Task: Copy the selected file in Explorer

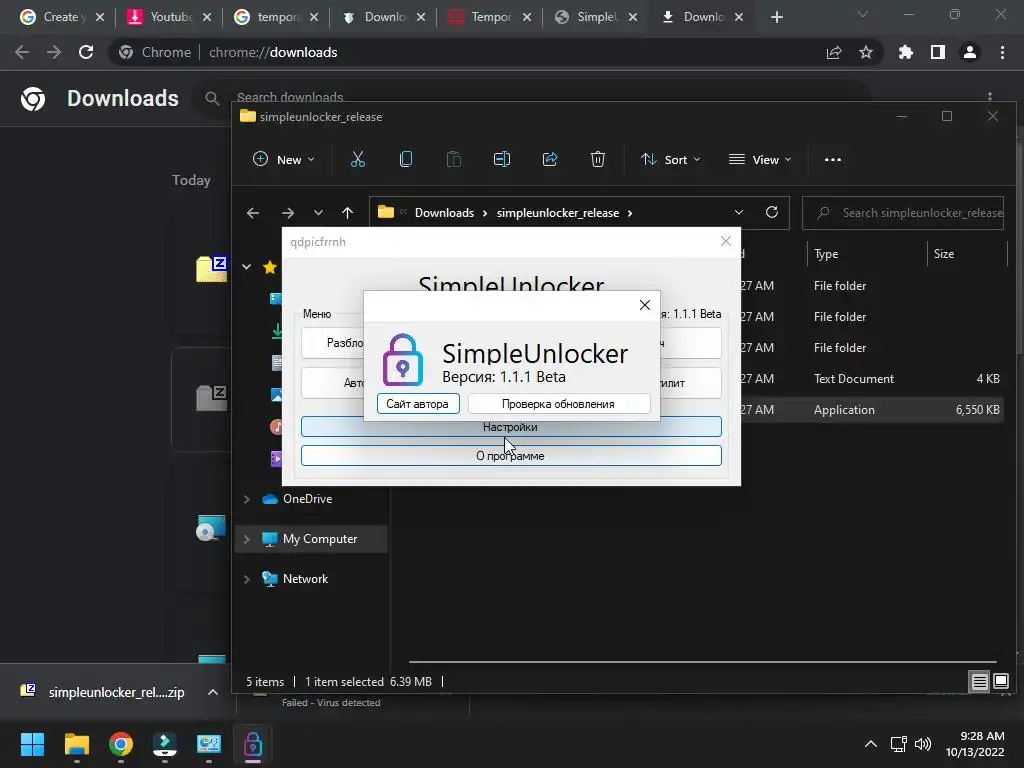Action: point(406,159)
